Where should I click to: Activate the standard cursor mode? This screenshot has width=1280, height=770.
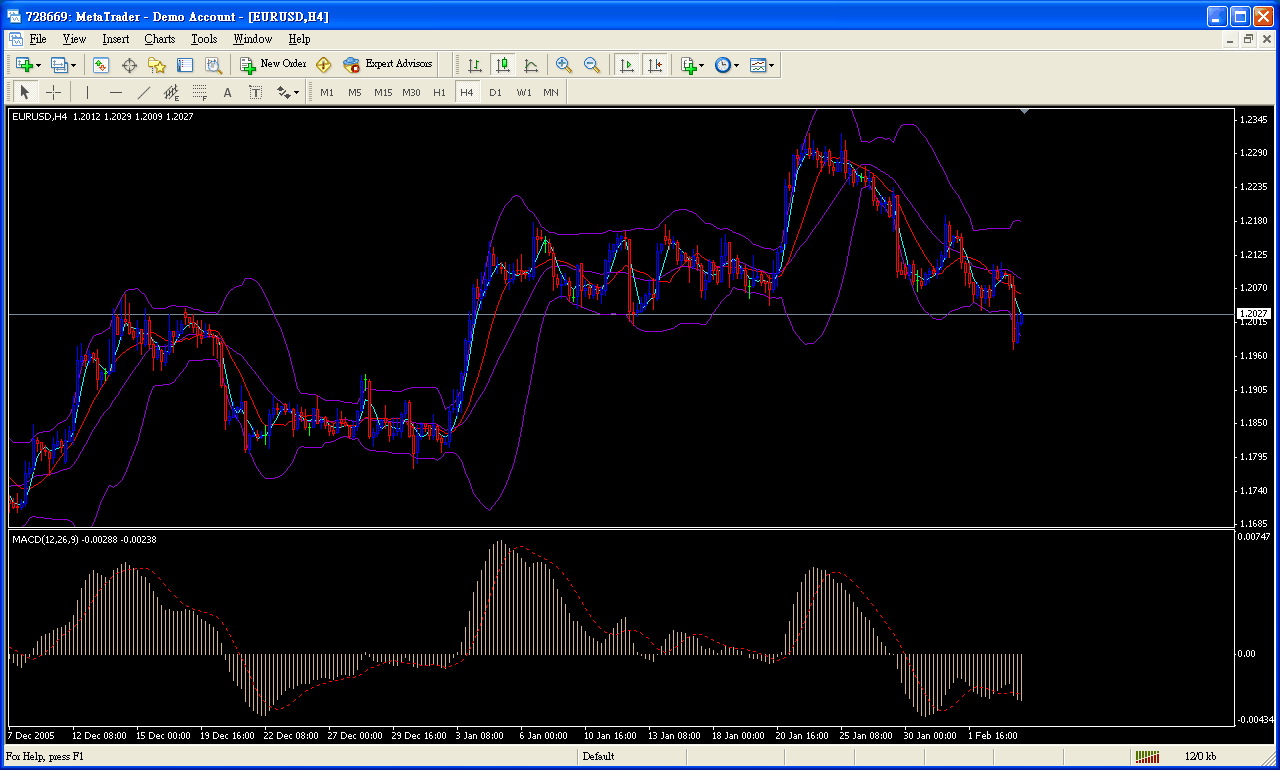point(25,92)
